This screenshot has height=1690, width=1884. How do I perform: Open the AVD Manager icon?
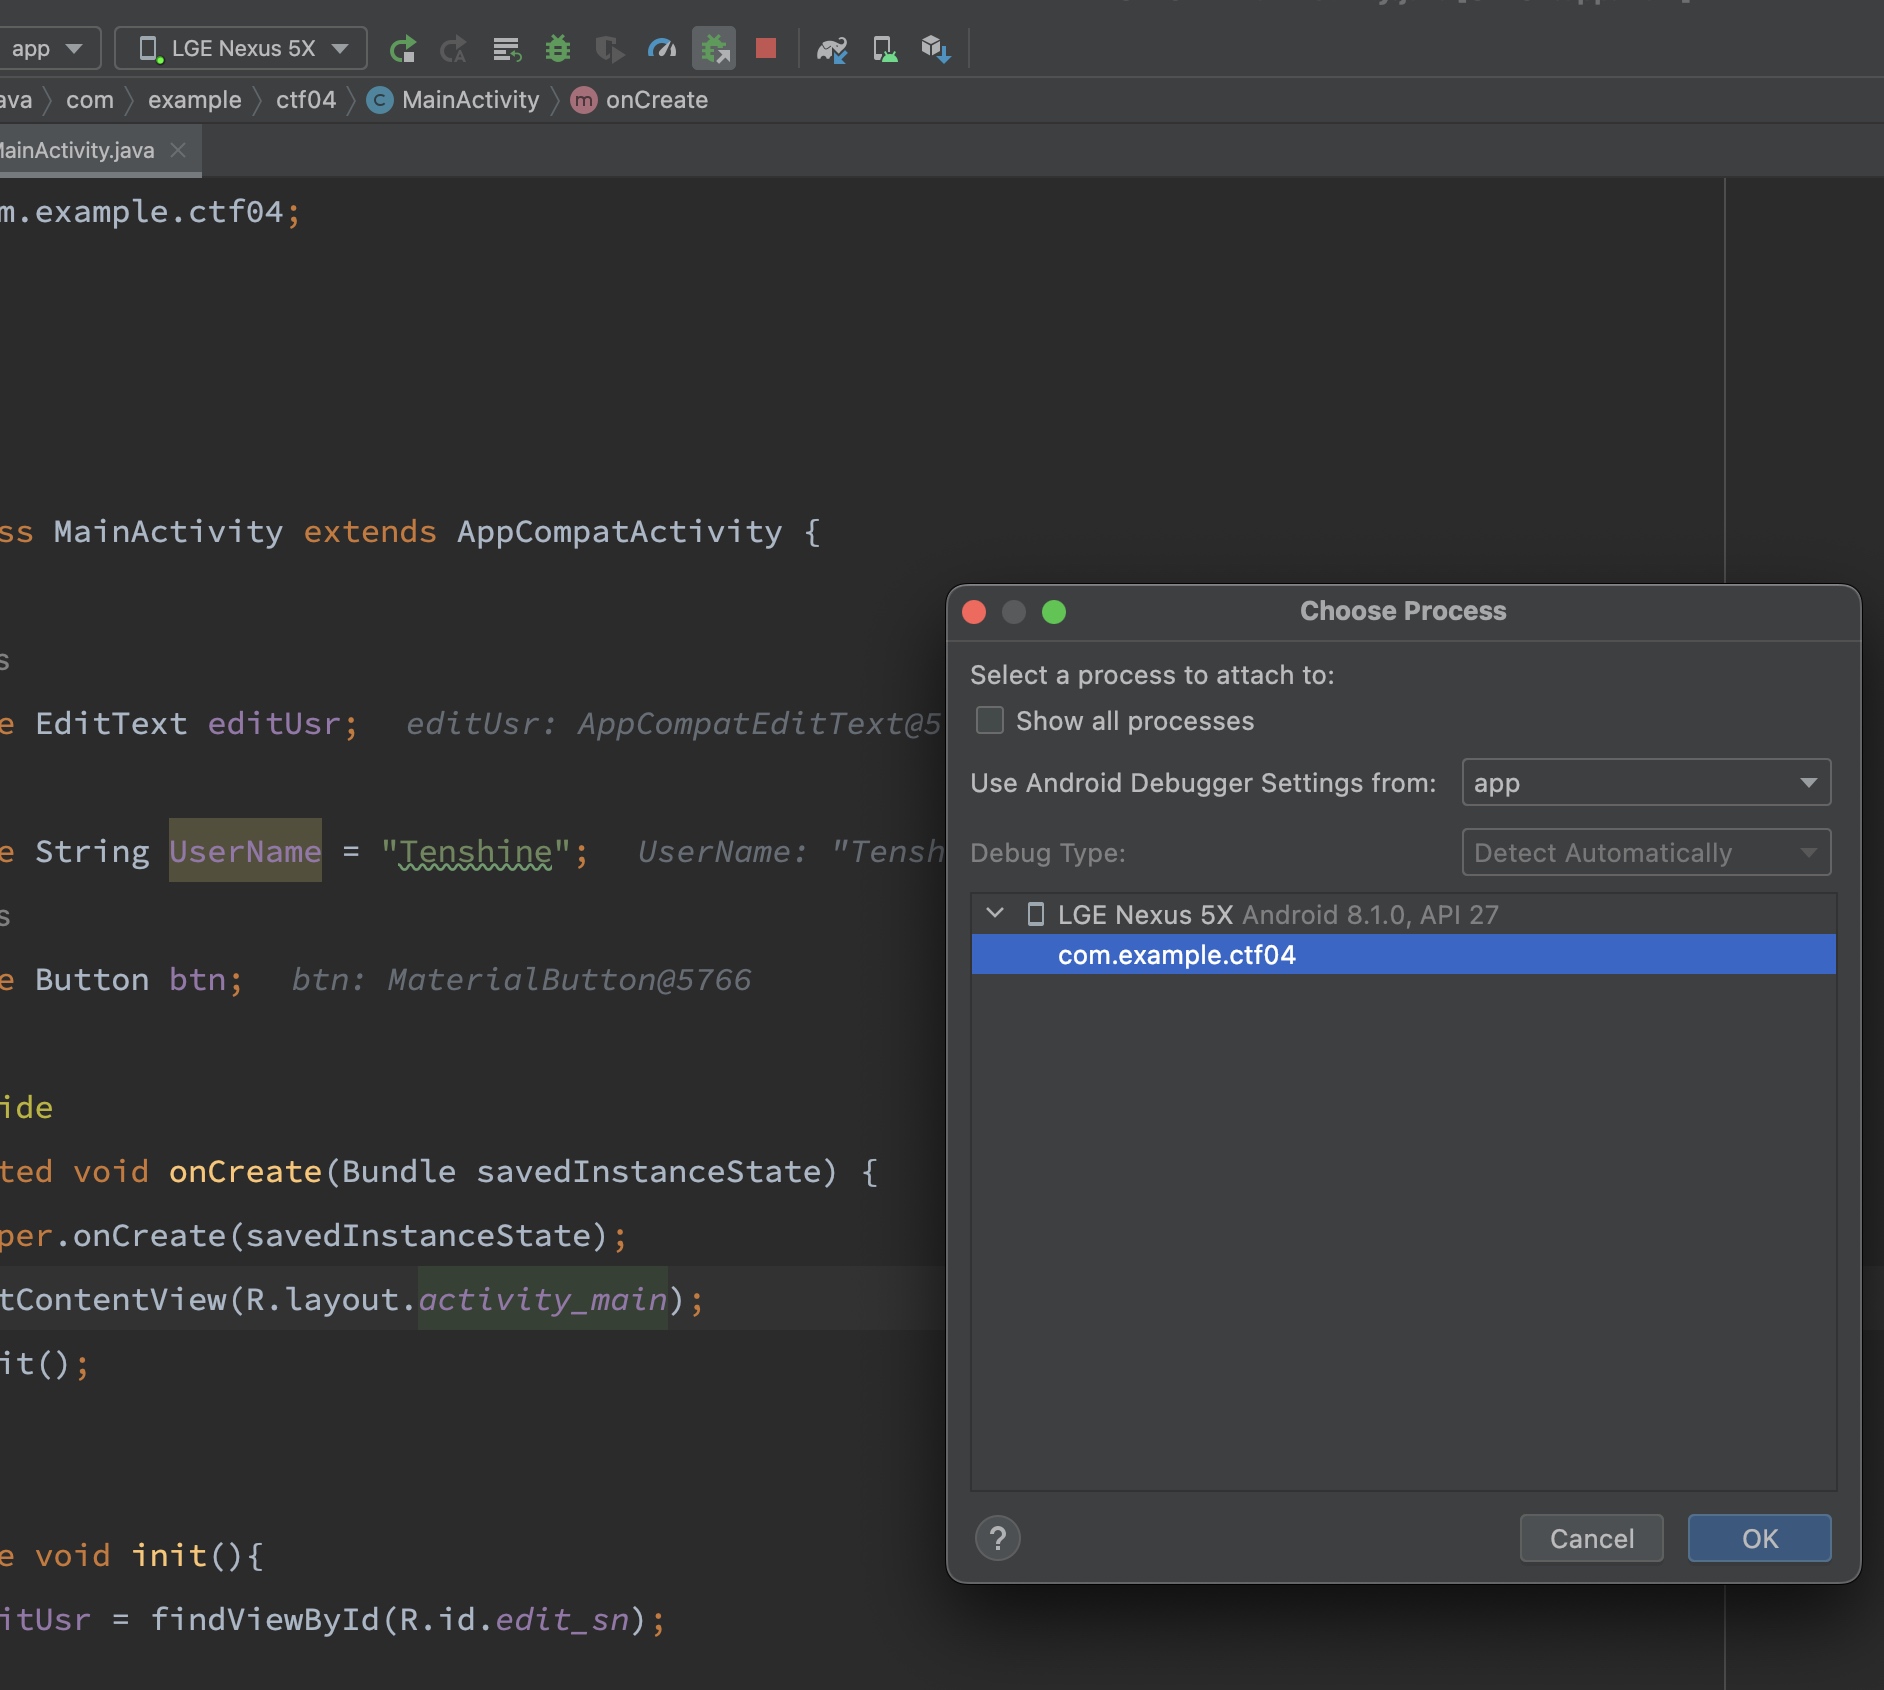pyautogui.click(x=884, y=49)
